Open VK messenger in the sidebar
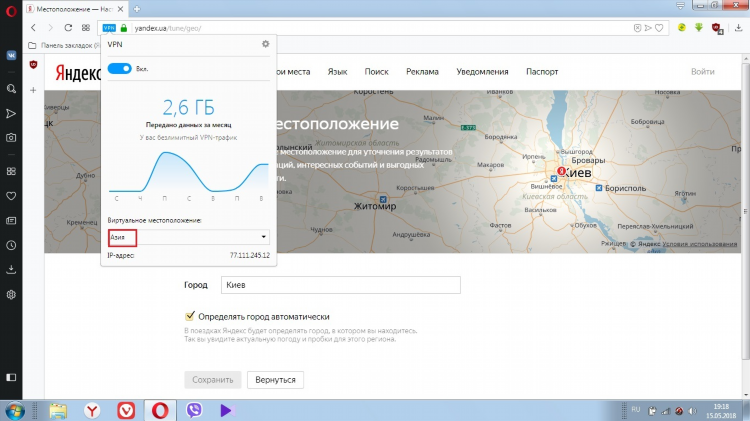Viewport: 750px width, 421px height. click(11, 55)
